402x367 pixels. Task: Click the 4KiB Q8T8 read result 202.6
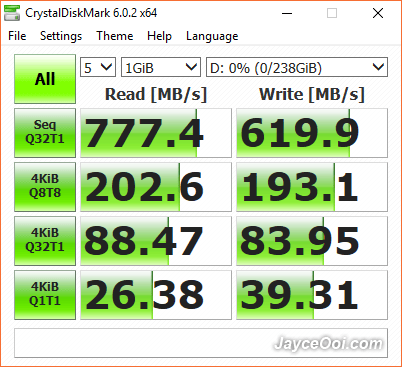coord(156,187)
